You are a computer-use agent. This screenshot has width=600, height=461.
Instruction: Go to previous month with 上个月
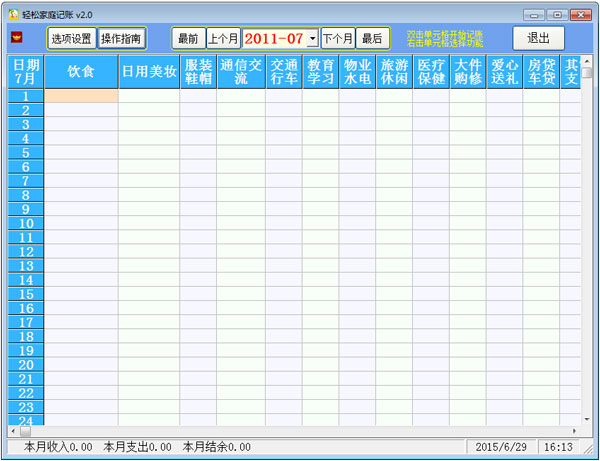pos(223,38)
